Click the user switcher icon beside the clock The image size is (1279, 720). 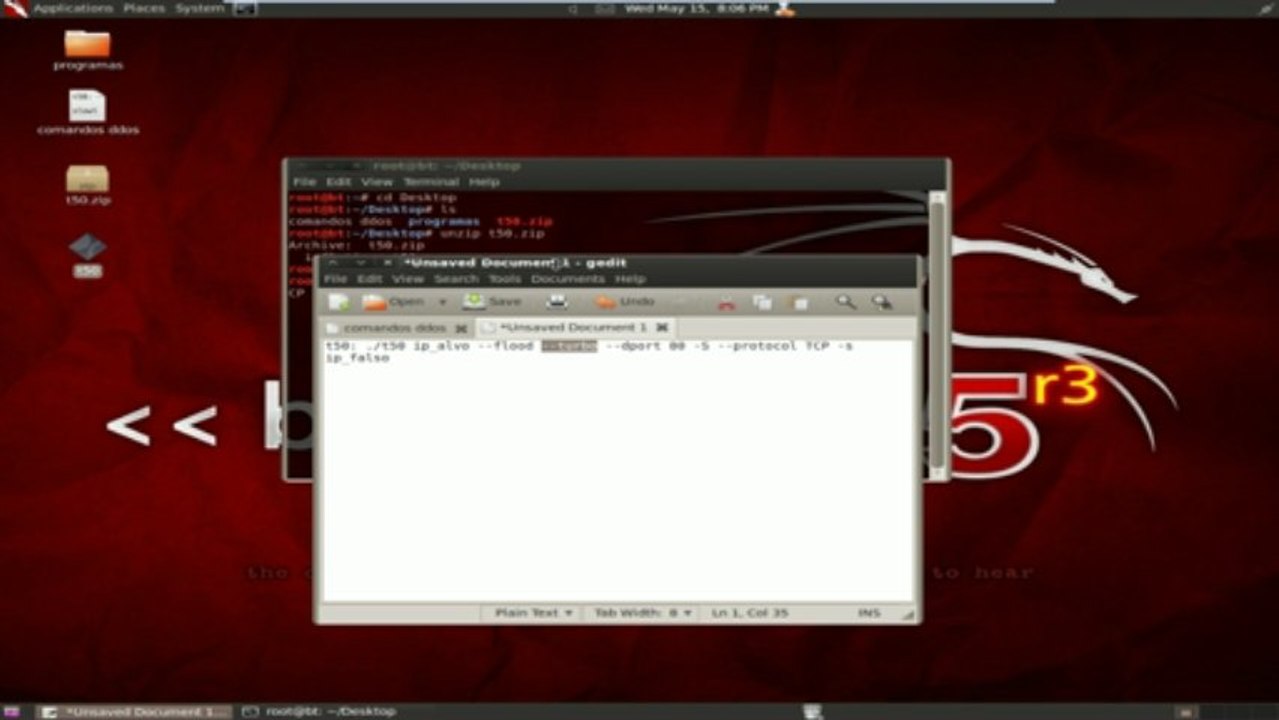click(785, 8)
